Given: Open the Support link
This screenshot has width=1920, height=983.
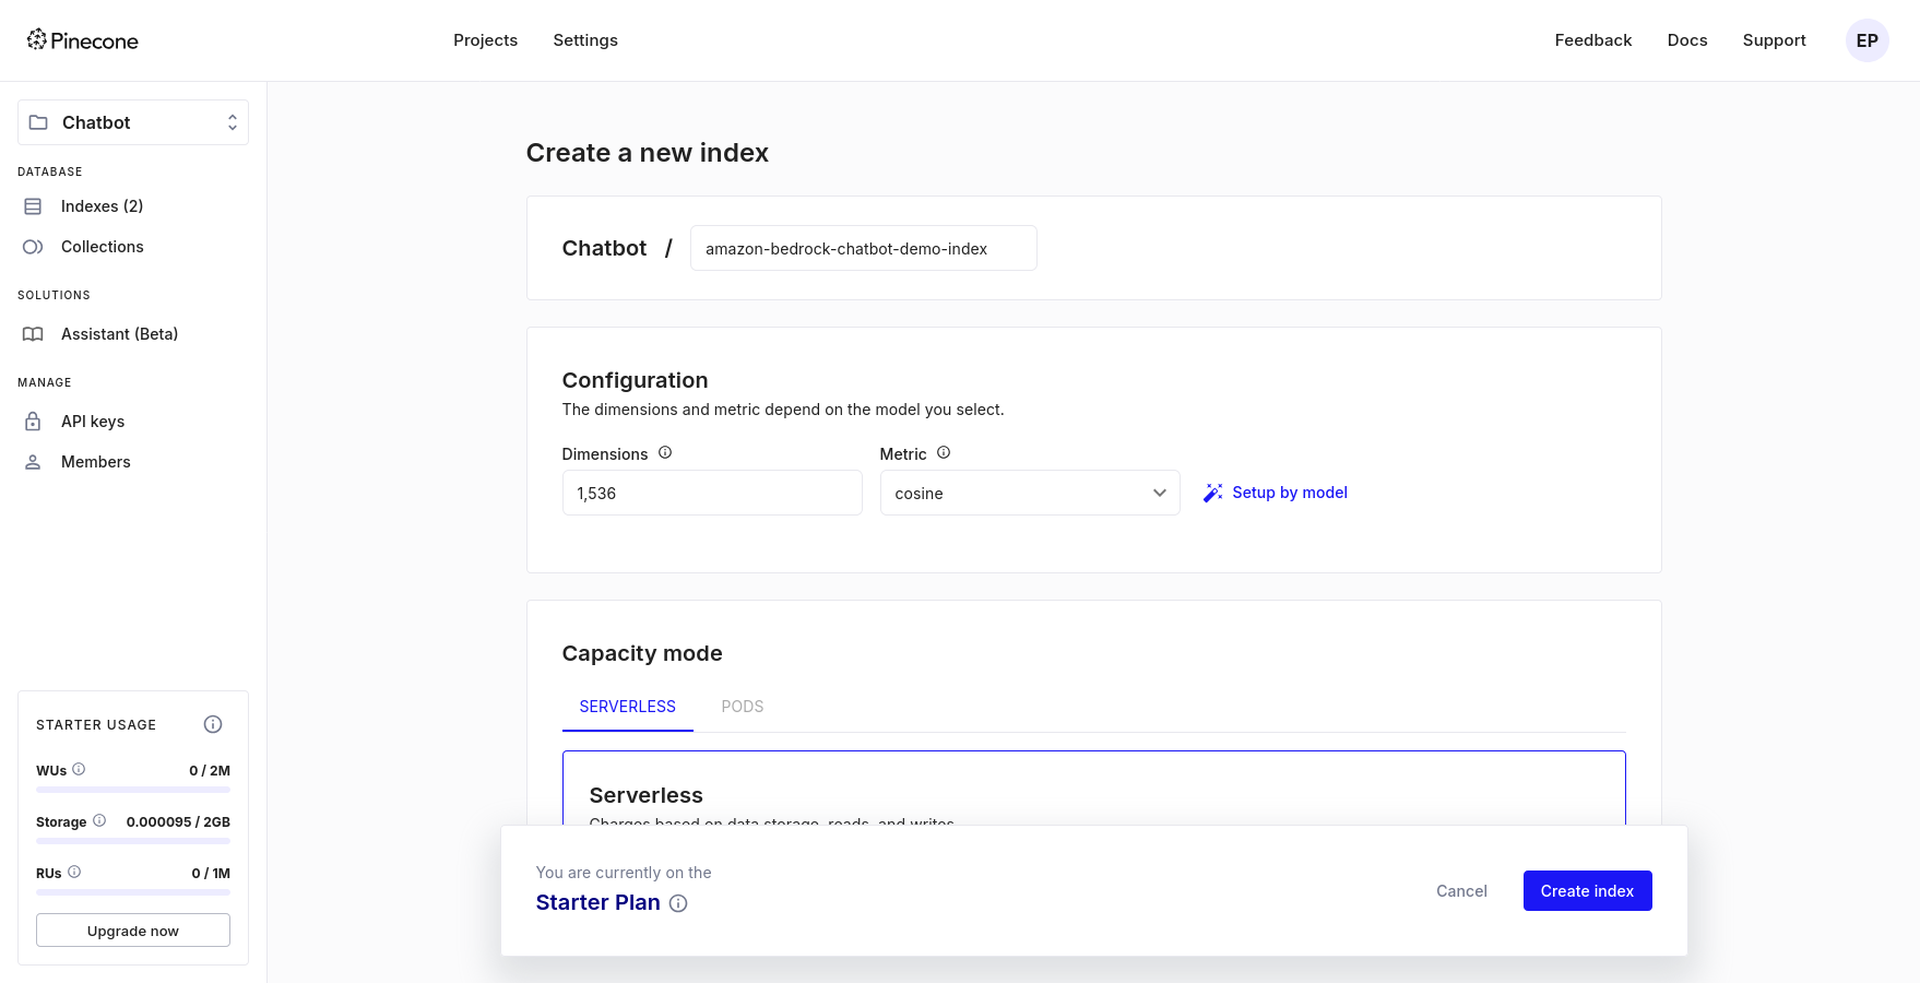Looking at the screenshot, I should (1774, 40).
